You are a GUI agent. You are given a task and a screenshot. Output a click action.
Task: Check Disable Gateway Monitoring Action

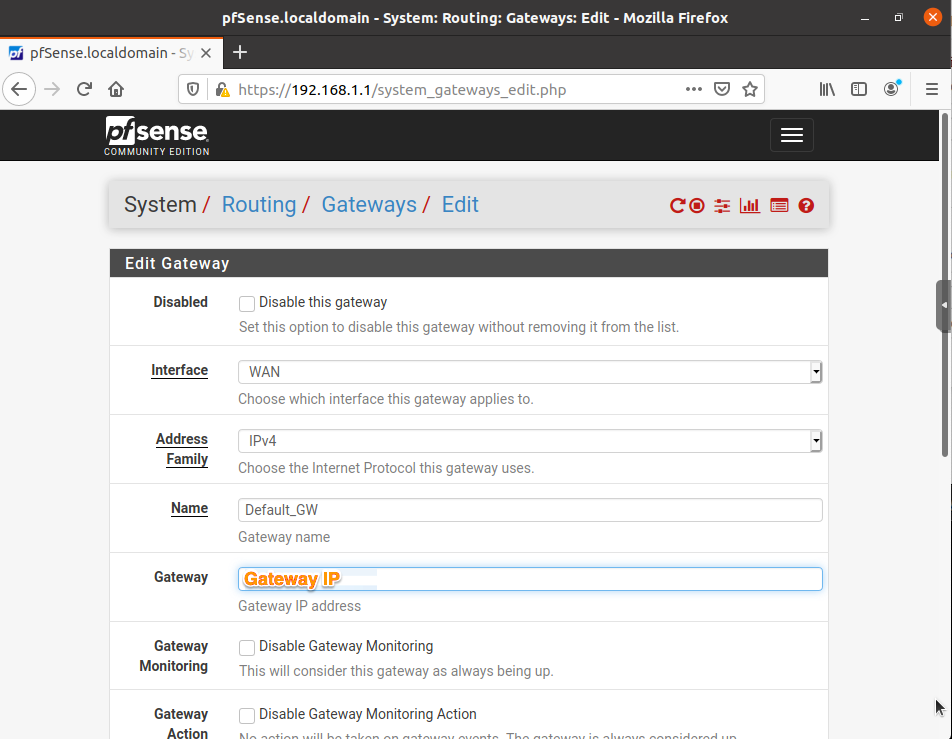pyautogui.click(x=245, y=715)
